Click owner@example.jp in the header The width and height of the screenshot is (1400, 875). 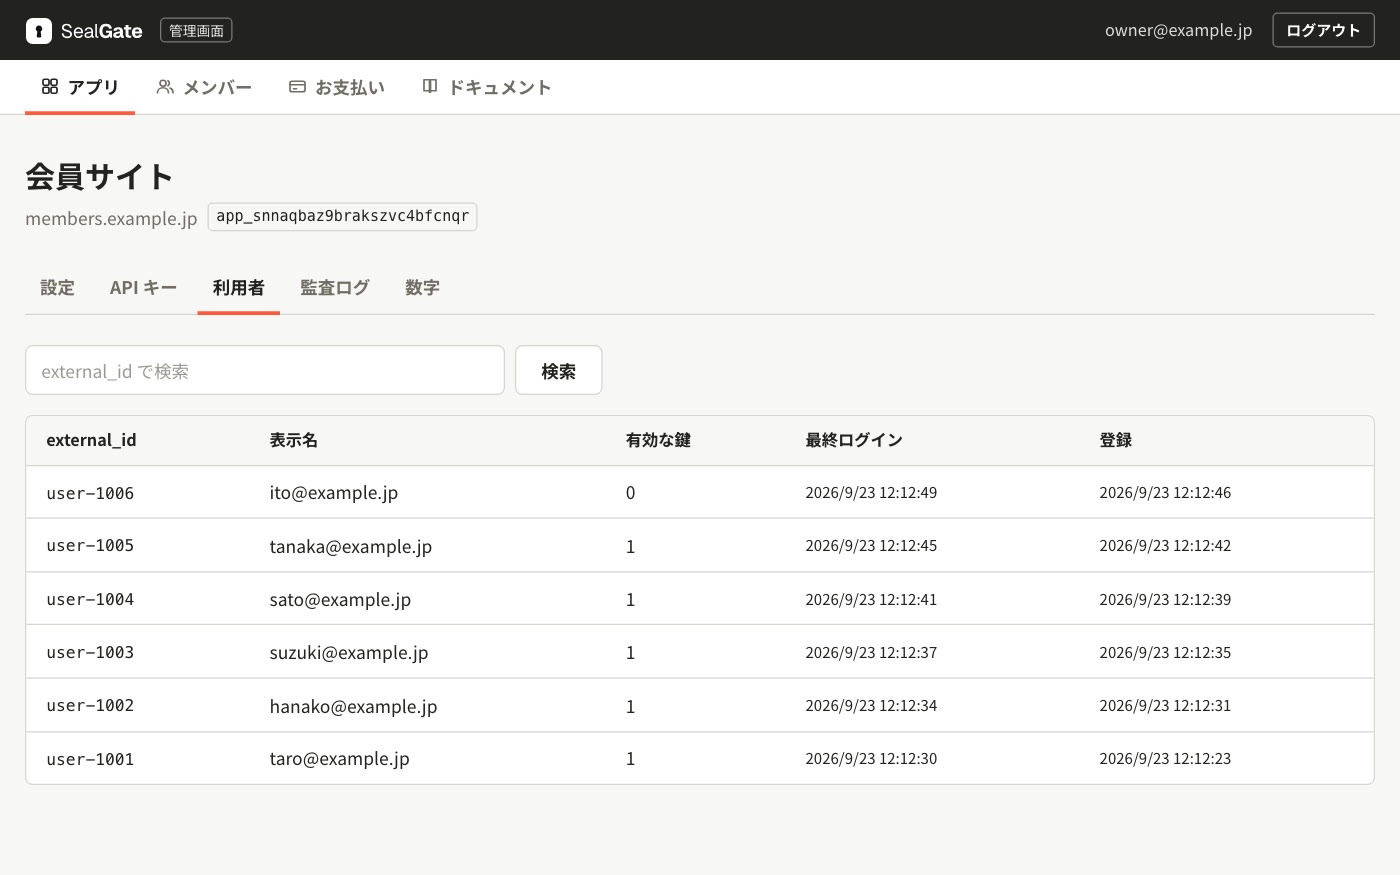(1178, 30)
